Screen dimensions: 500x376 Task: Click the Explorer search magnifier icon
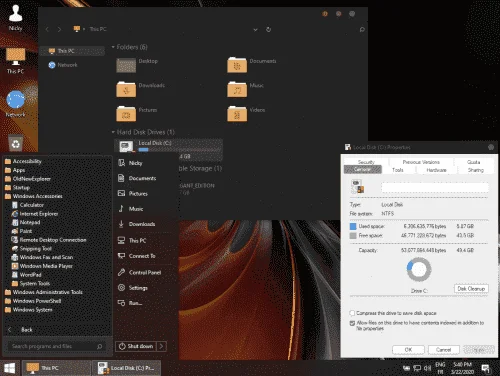362,29
